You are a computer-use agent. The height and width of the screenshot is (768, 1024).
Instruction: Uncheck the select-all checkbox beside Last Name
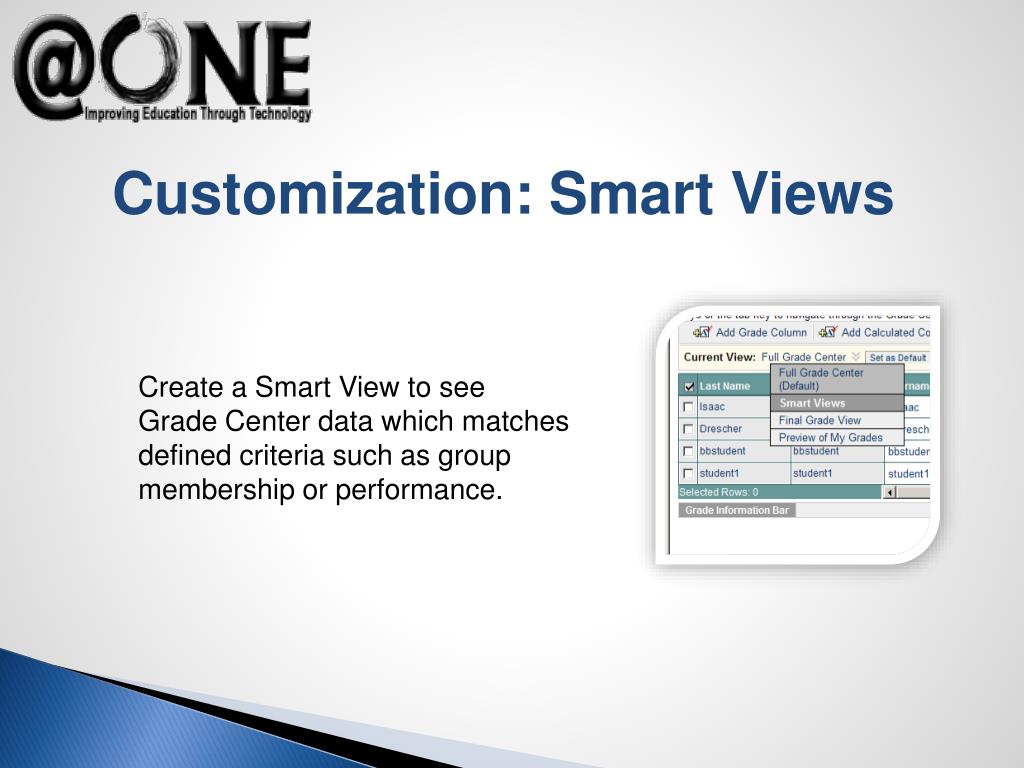pos(688,386)
